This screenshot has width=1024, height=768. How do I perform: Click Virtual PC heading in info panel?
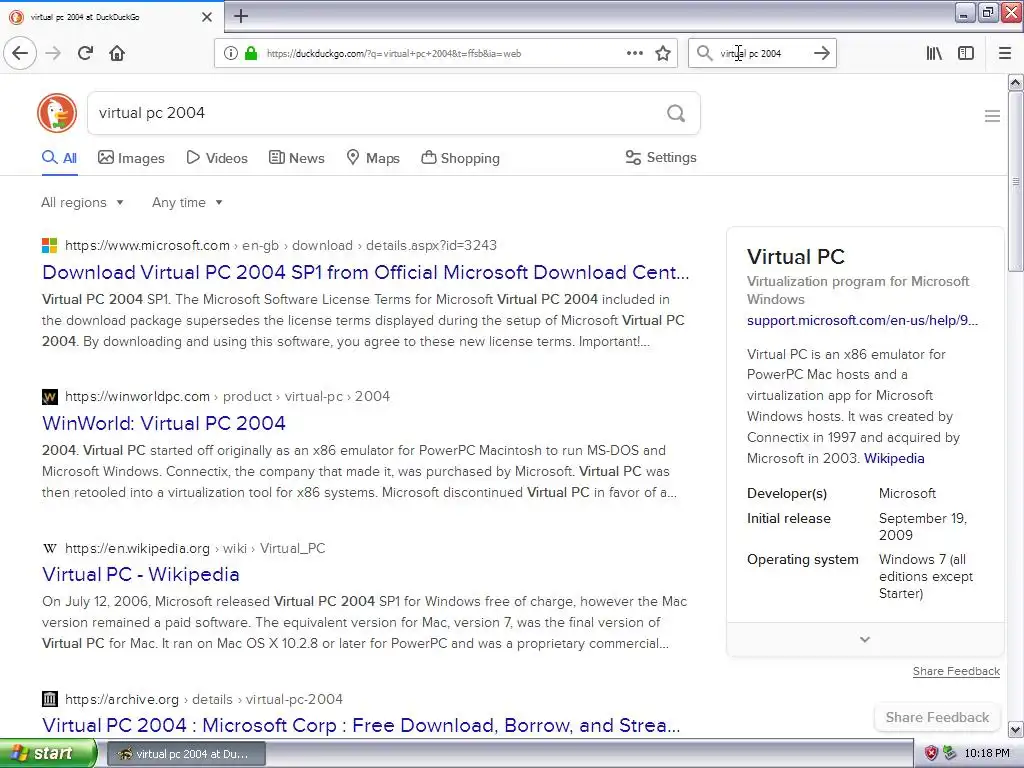[796, 257]
